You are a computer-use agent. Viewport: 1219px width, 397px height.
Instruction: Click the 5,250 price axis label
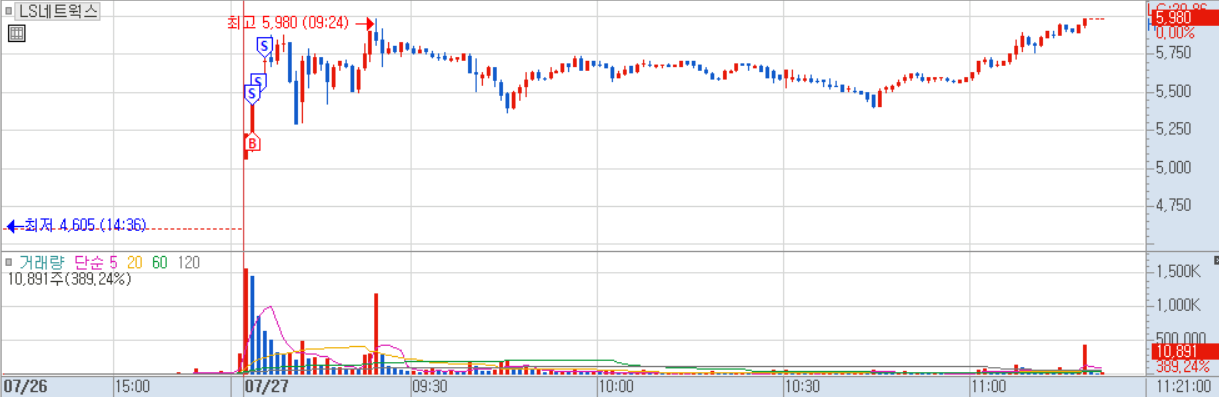coord(1172,129)
